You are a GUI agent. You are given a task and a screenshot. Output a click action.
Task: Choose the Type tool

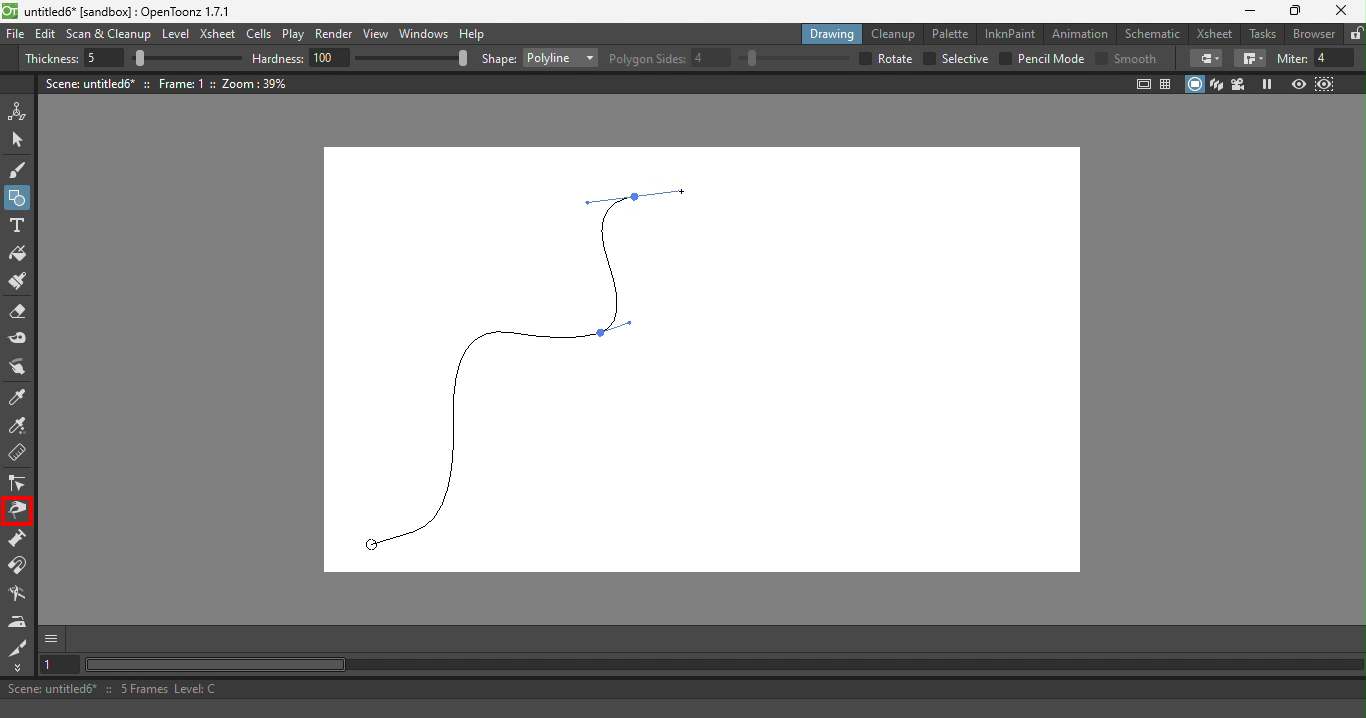[17, 226]
